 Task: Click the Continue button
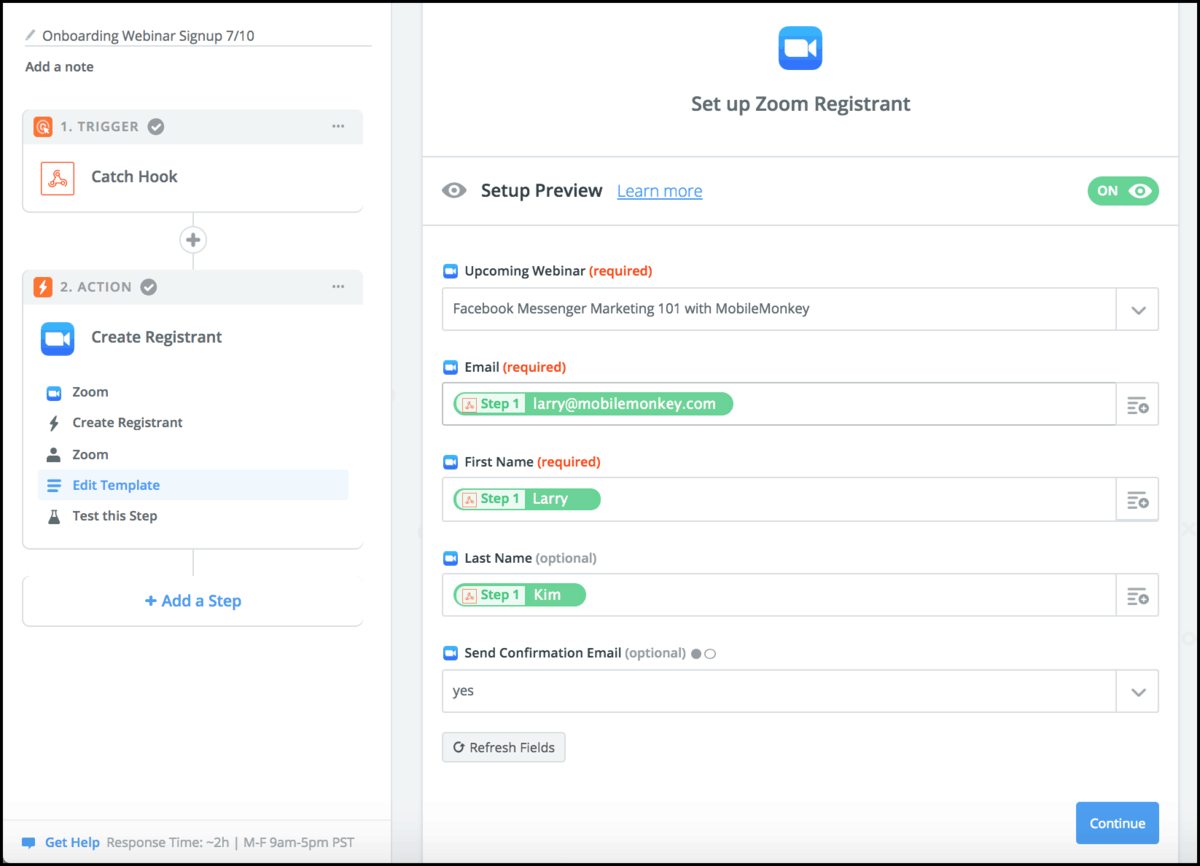1117,823
